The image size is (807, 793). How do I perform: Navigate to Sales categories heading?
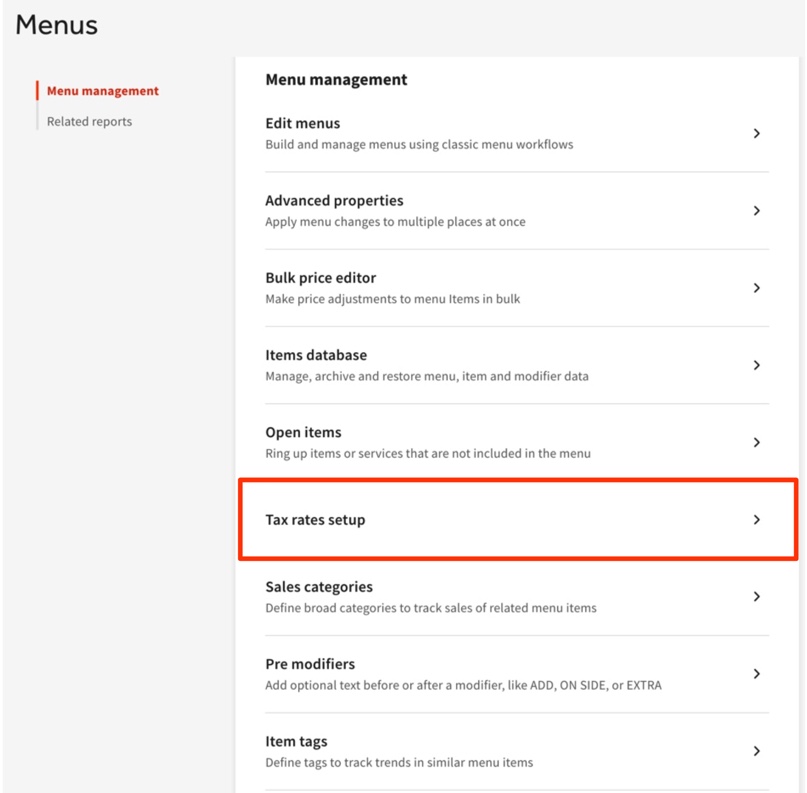tap(319, 587)
